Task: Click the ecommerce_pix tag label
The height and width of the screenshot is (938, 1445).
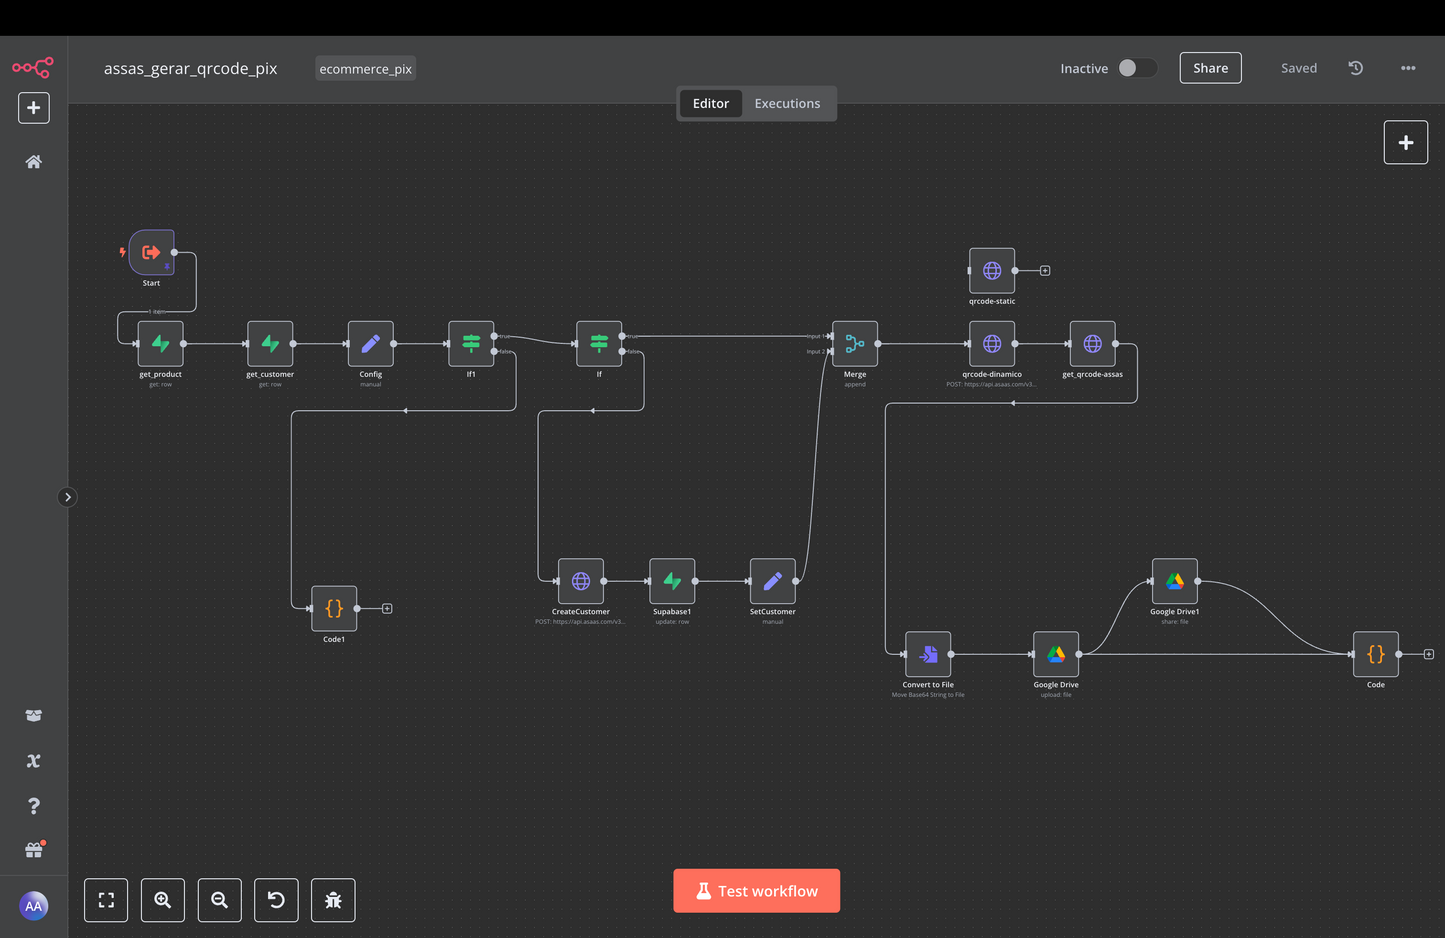Action: pyautogui.click(x=365, y=69)
